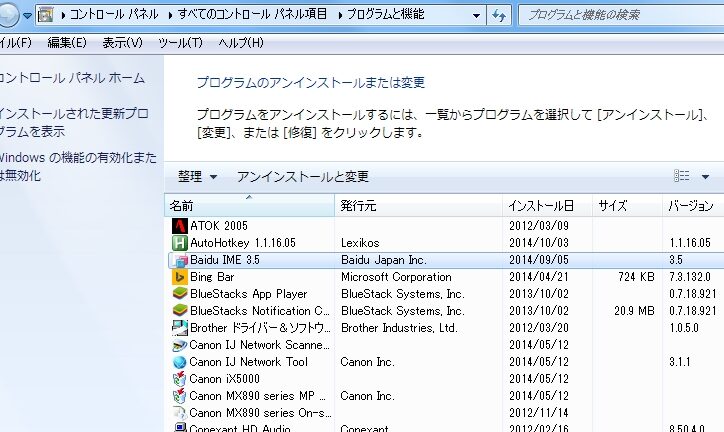Click publisher Baidu Japan Inc.
Image resolution: width=724 pixels, height=432 pixels.
pyautogui.click(x=384, y=260)
